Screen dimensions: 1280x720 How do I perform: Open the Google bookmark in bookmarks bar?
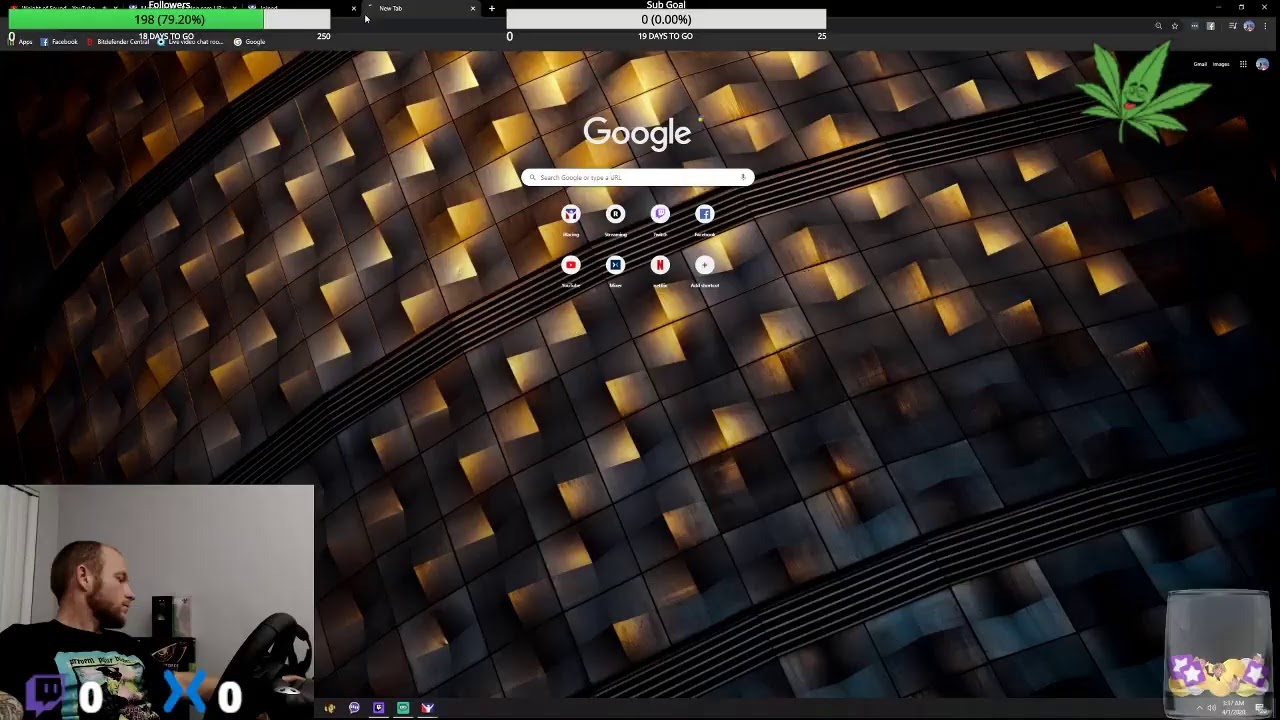(249, 42)
